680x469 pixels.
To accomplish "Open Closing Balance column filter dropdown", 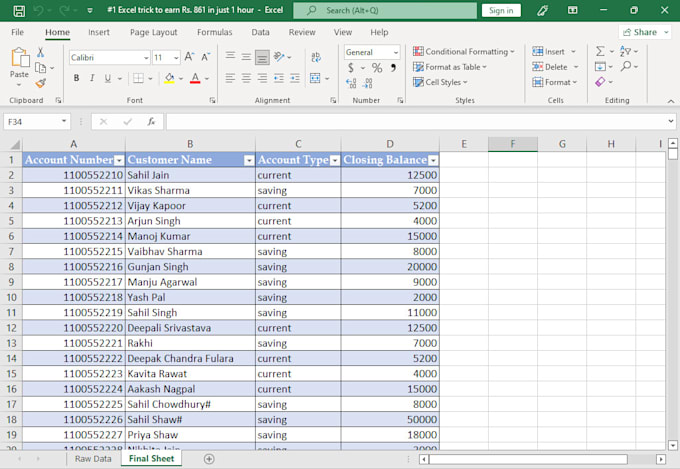I will click(x=433, y=161).
